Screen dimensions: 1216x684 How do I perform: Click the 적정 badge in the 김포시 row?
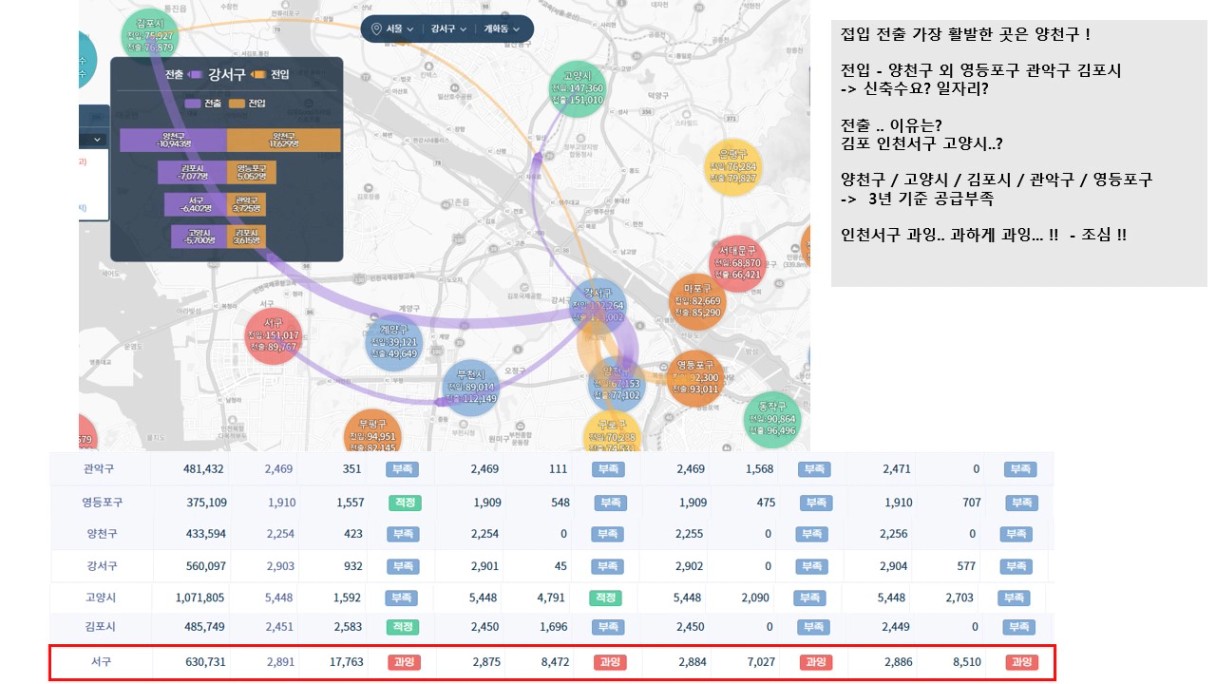[404, 627]
